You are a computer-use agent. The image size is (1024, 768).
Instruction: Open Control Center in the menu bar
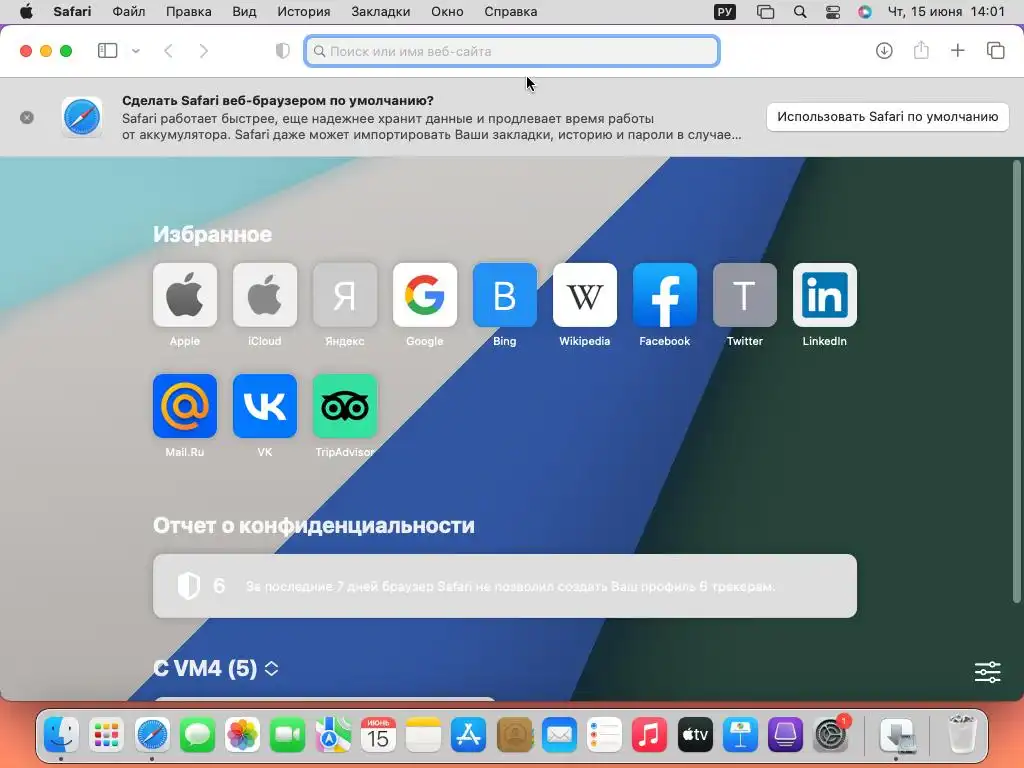click(833, 12)
